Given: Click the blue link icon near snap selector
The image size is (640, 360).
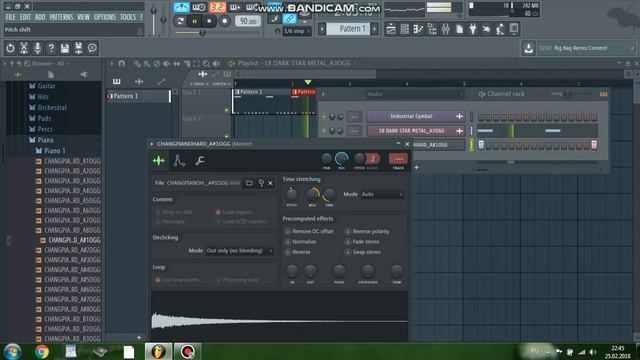Looking at the screenshot, I should point(289,19).
